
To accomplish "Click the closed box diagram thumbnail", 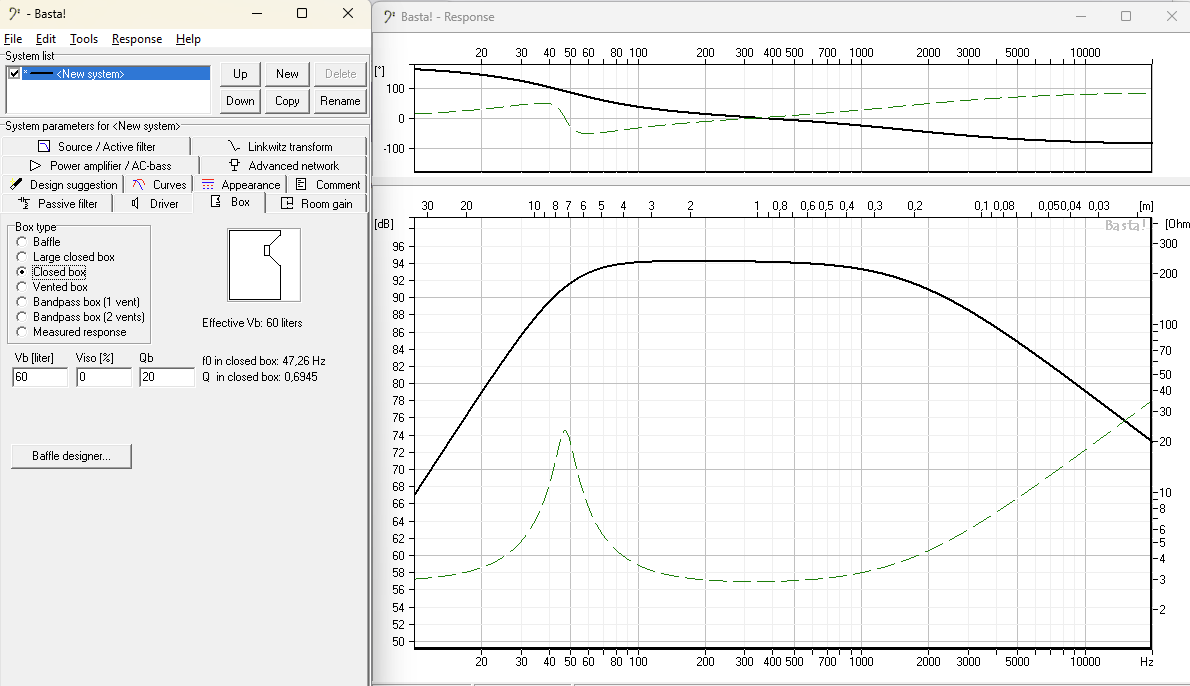I will pyautogui.click(x=264, y=265).
